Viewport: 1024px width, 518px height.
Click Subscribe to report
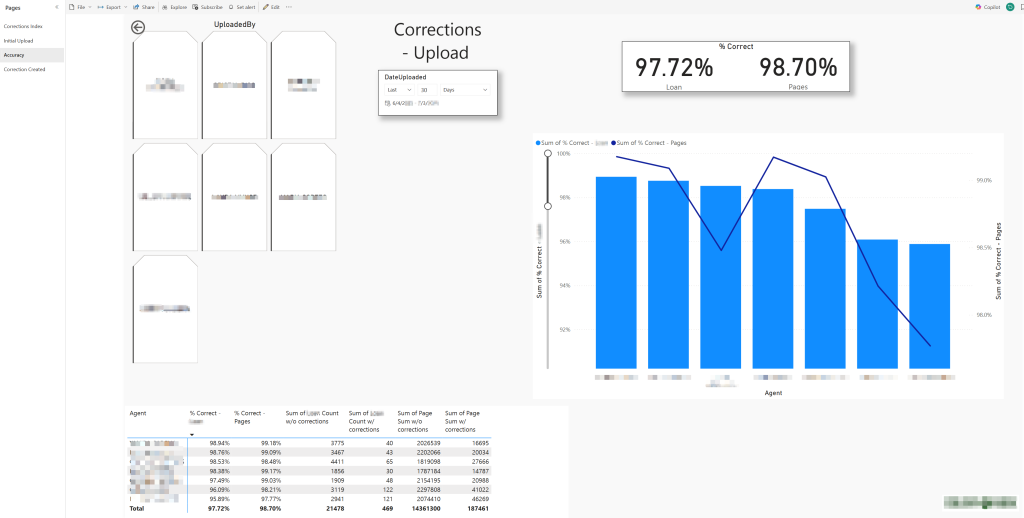pos(208,7)
